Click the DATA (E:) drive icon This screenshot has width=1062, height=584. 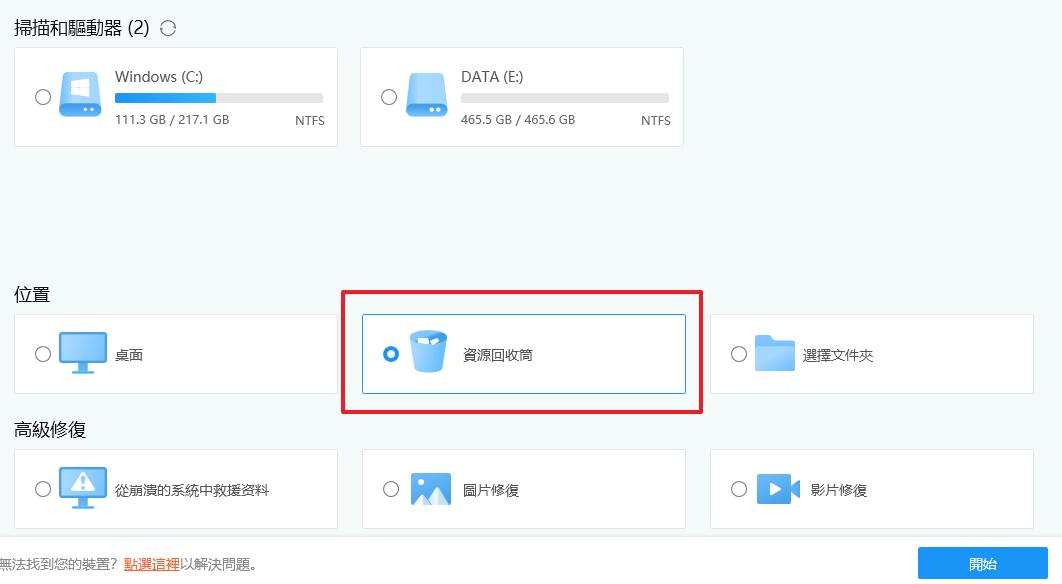tap(426, 95)
